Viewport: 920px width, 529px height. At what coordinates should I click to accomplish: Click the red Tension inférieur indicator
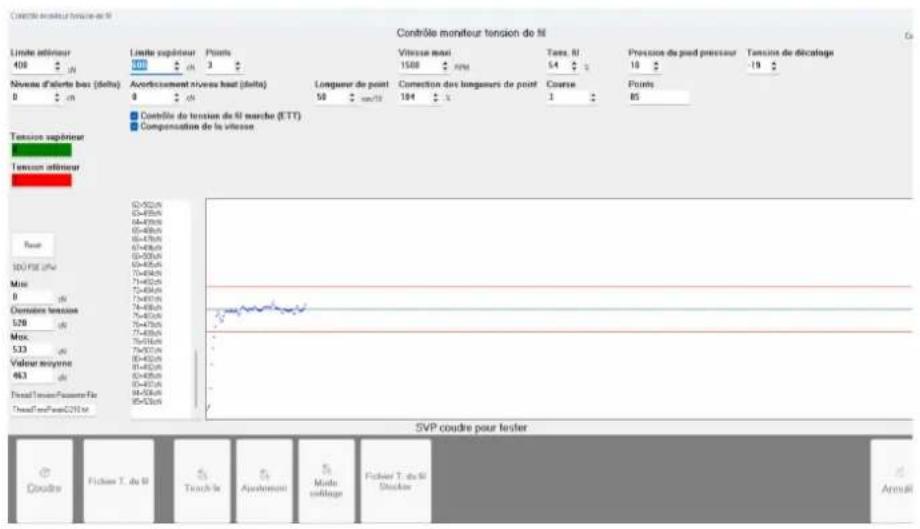click(x=42, y=180)
